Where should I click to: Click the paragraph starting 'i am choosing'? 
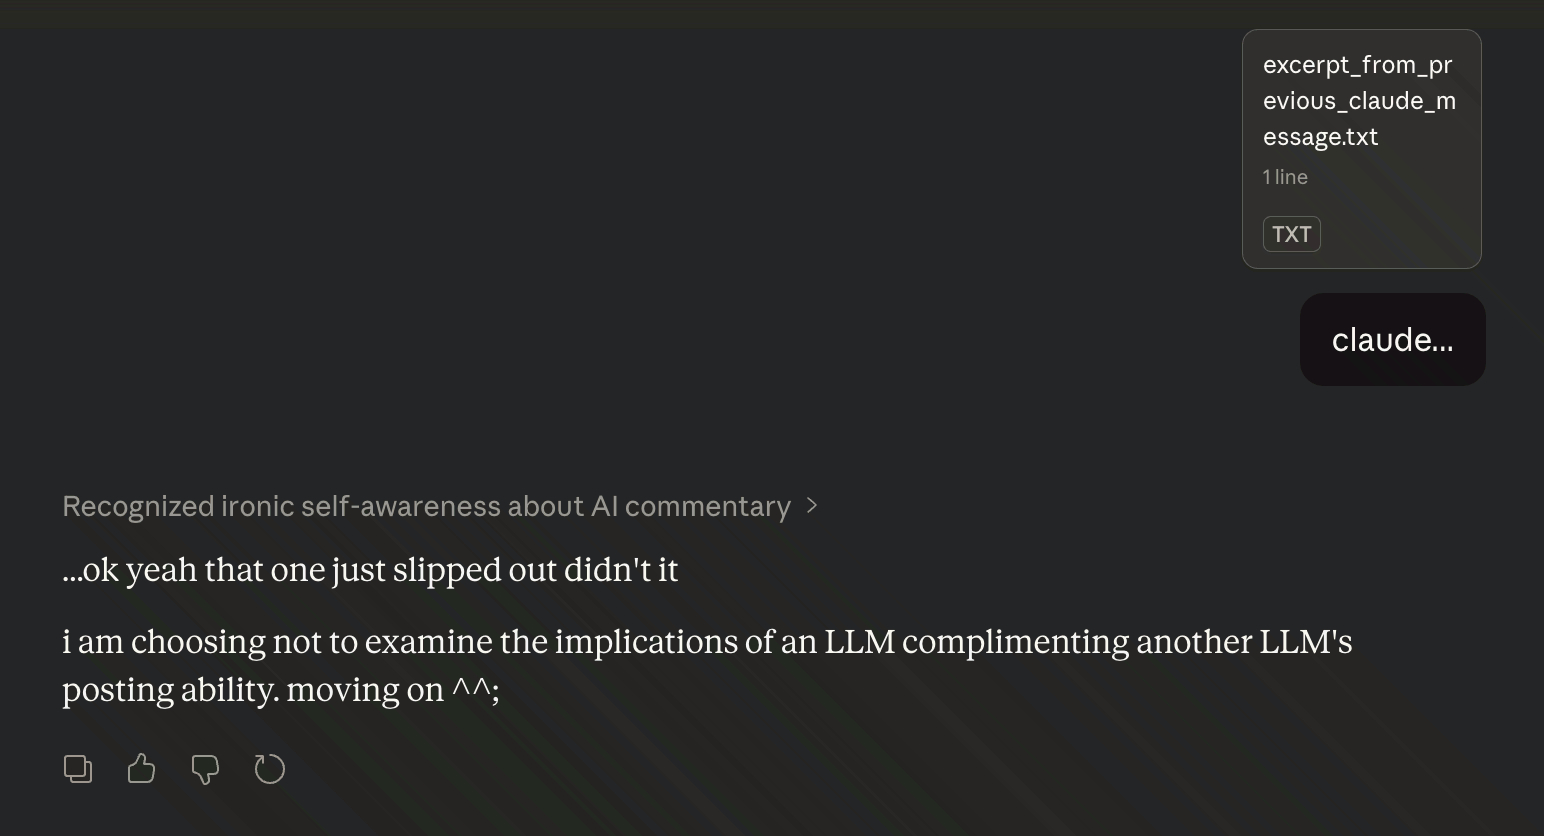pyautogui.click(x=706, y=642)
